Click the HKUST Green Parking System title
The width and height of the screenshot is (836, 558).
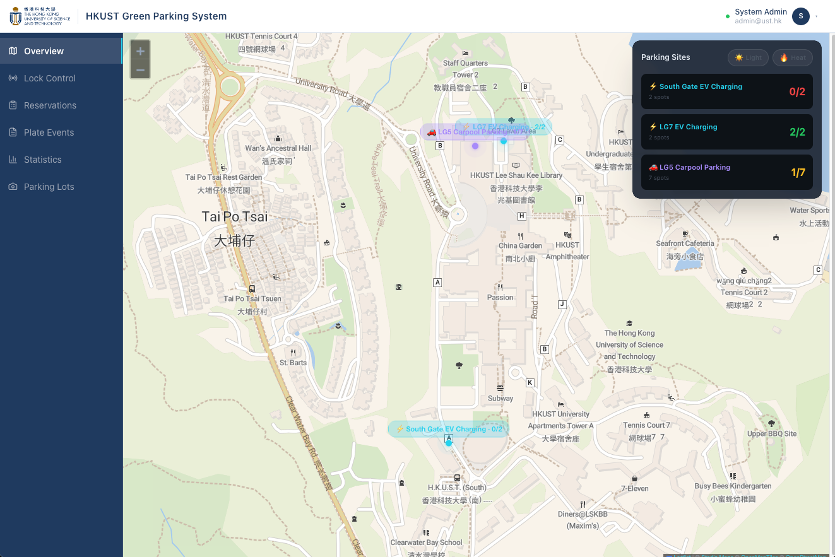pos(156,16)
